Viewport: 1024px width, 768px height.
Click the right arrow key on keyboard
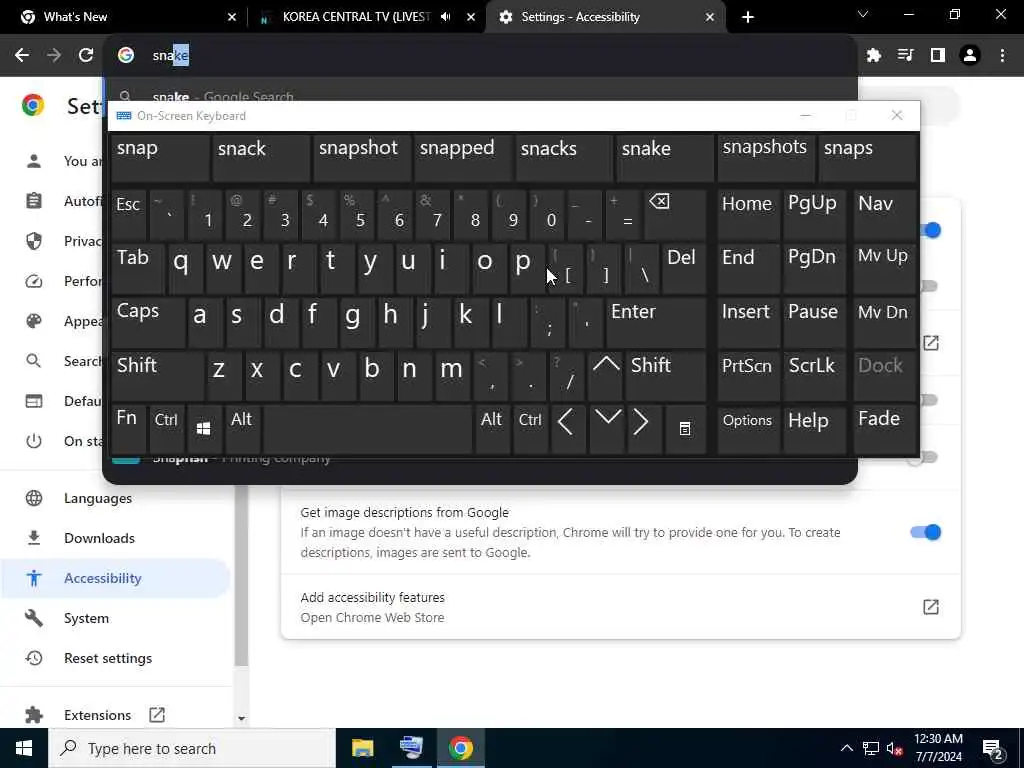644,428
